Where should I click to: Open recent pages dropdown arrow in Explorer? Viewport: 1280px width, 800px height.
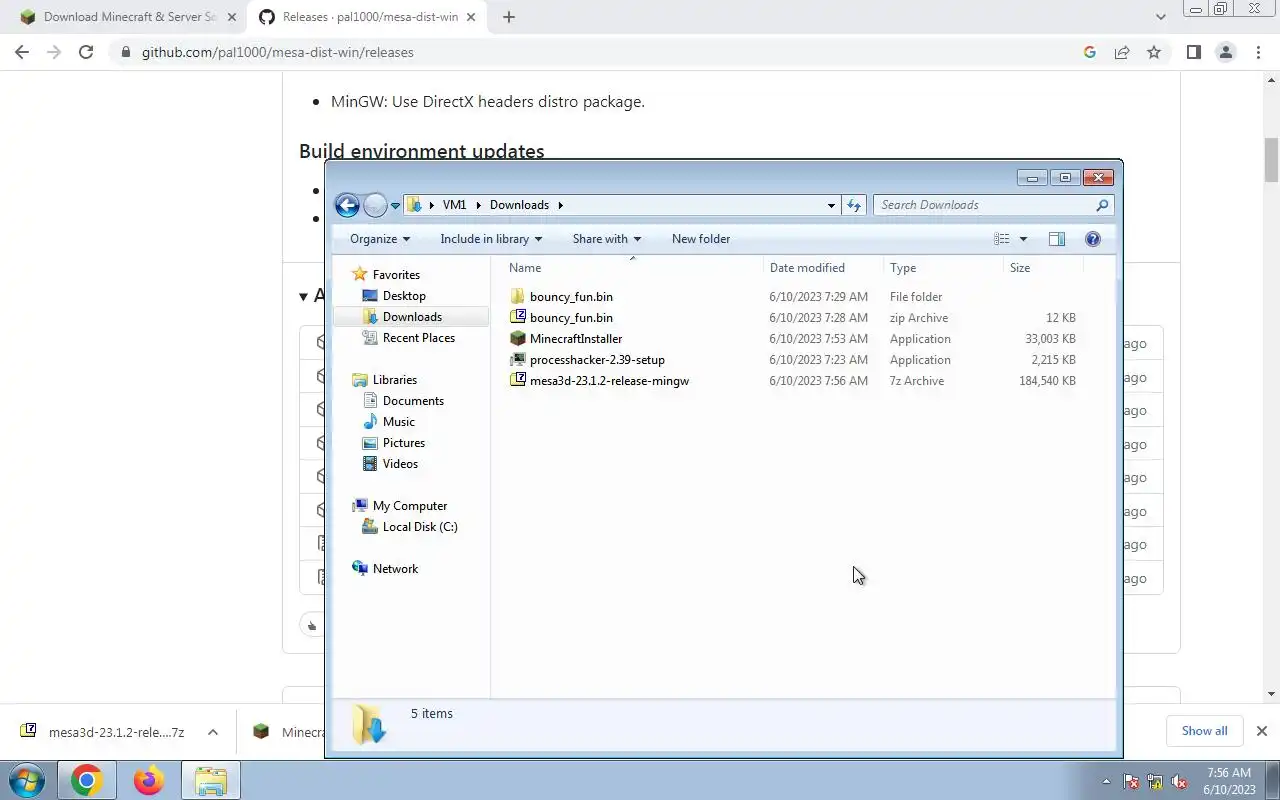(395, 205)
